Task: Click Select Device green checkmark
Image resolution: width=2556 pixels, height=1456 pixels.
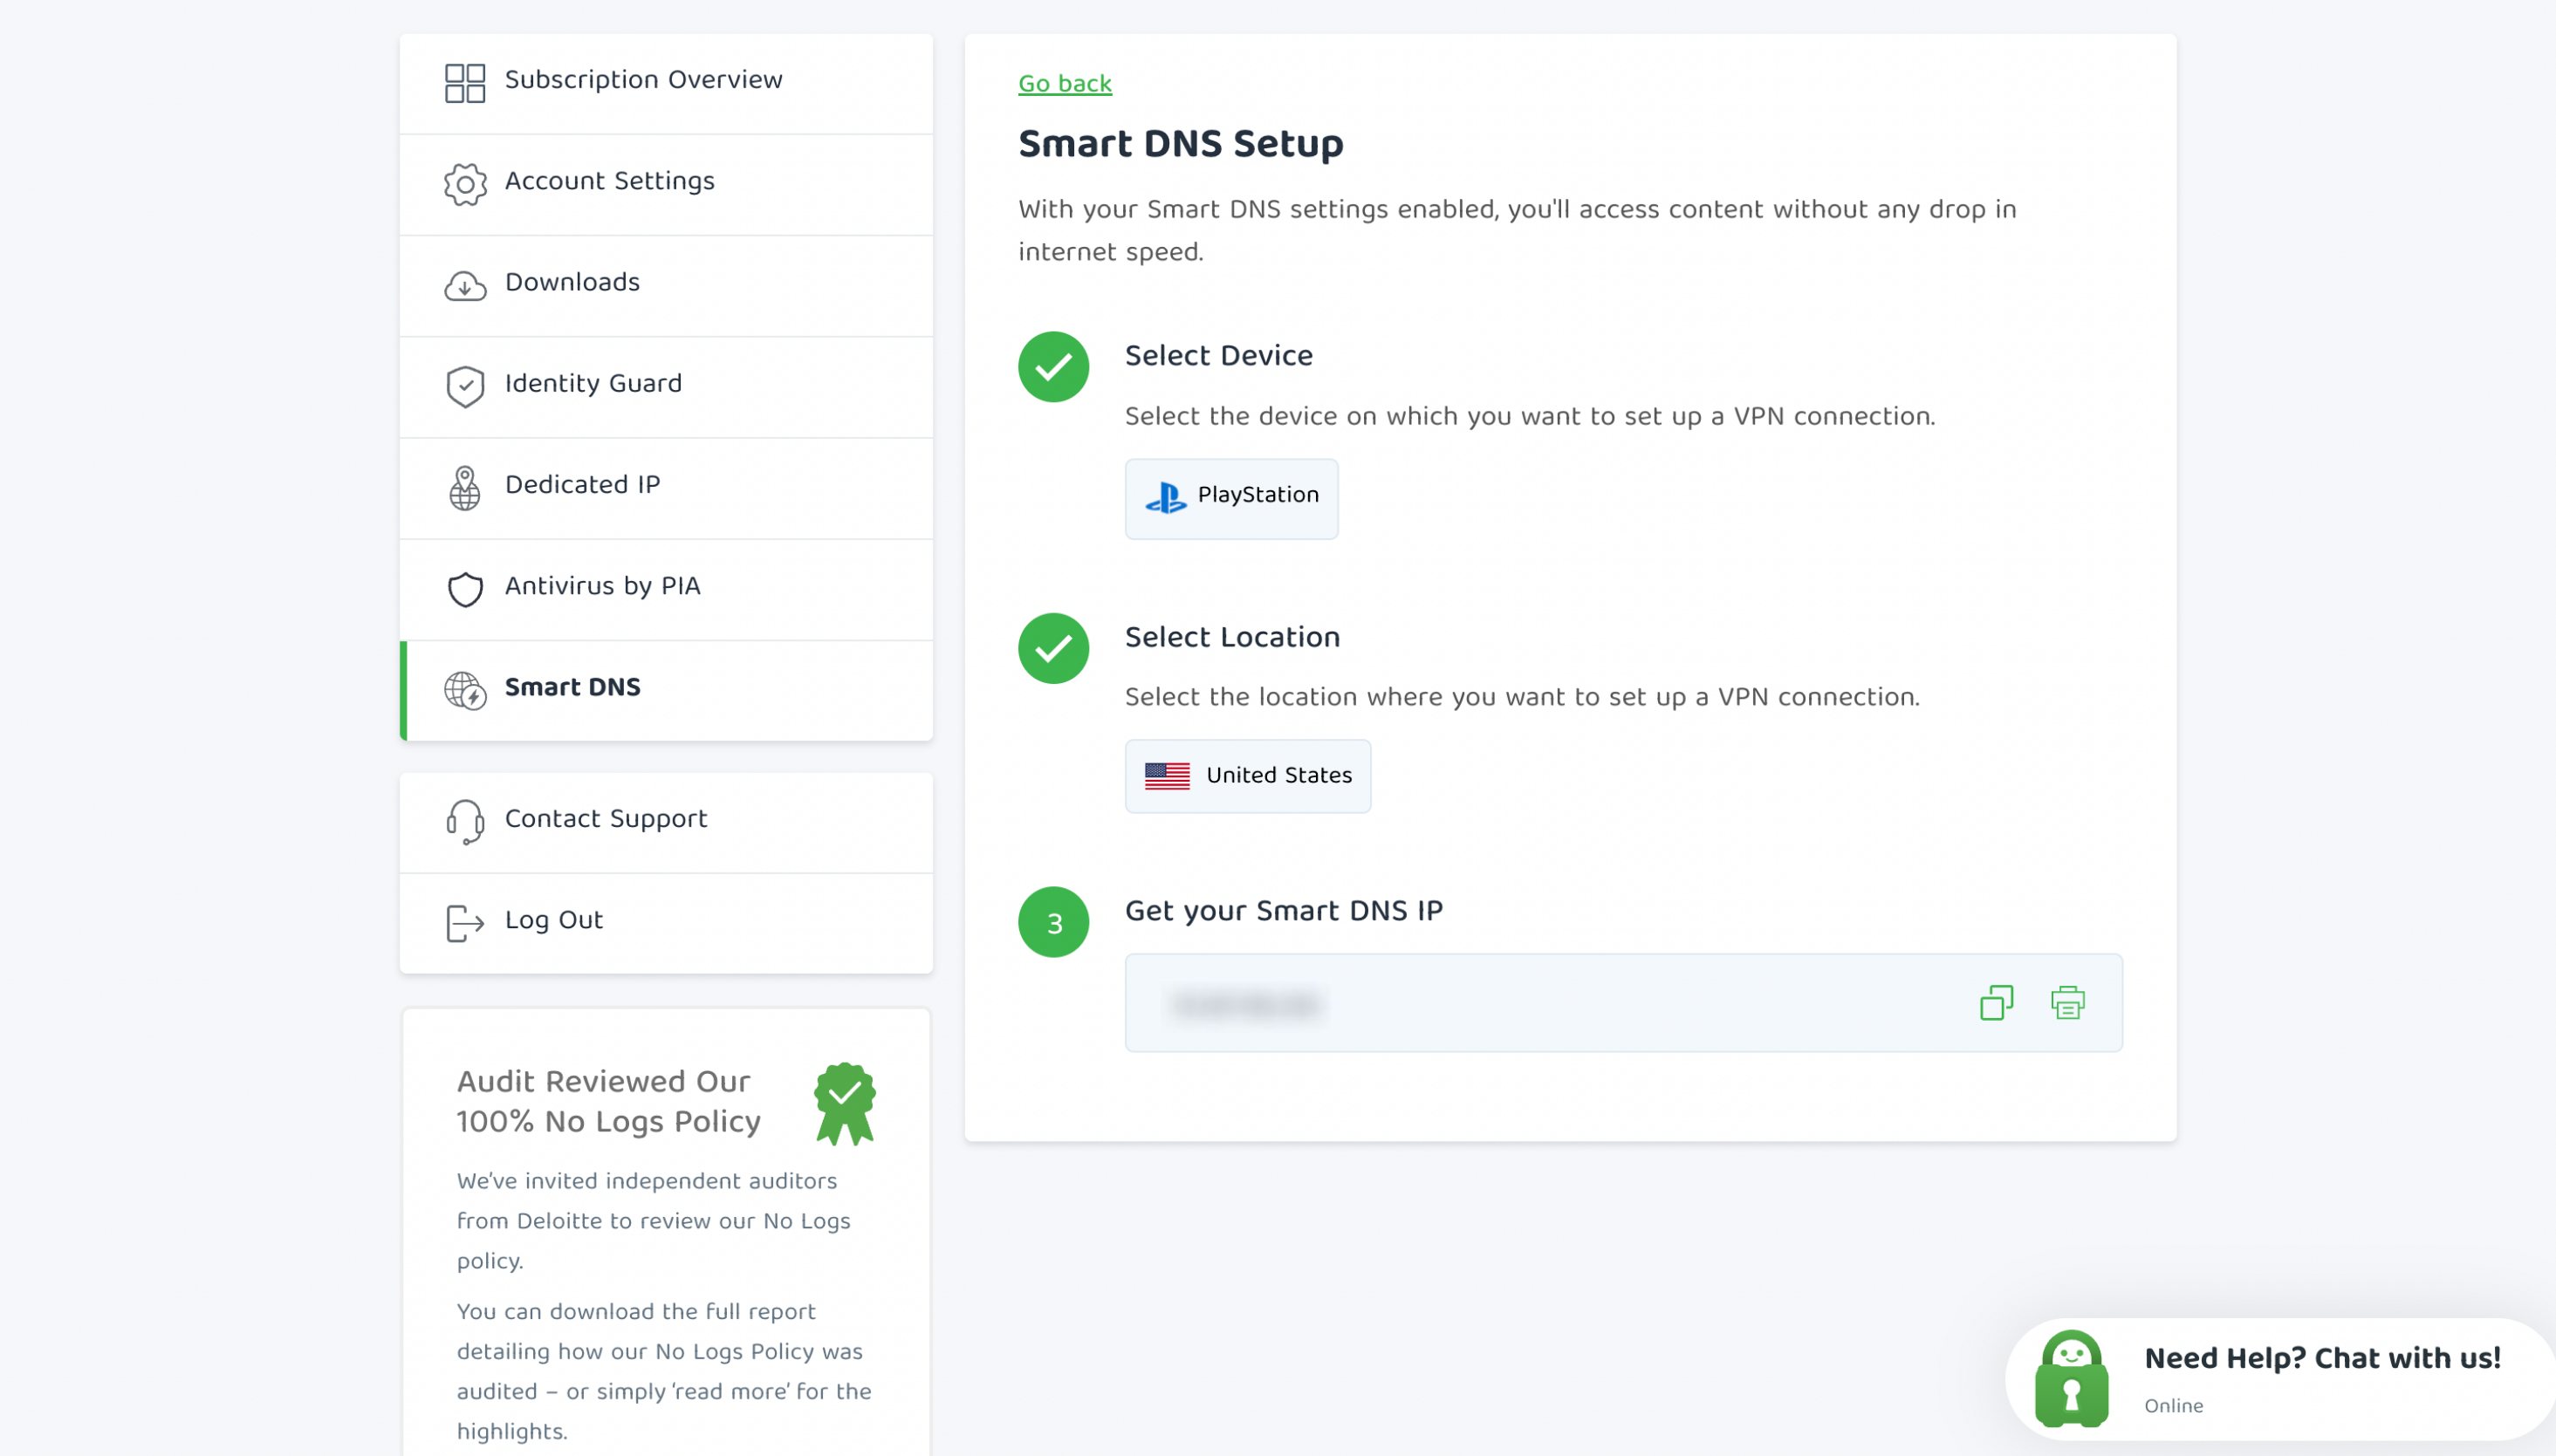Action: [x=1053, y=367]
